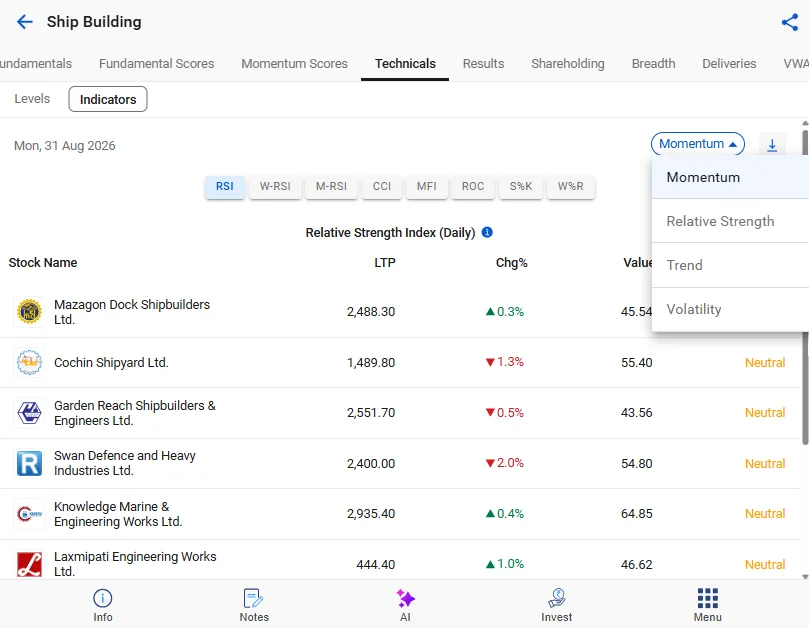Share the Ship Building page
Image resolution: width=809 pixels, height=628 pixels.
tap(789, 22)
